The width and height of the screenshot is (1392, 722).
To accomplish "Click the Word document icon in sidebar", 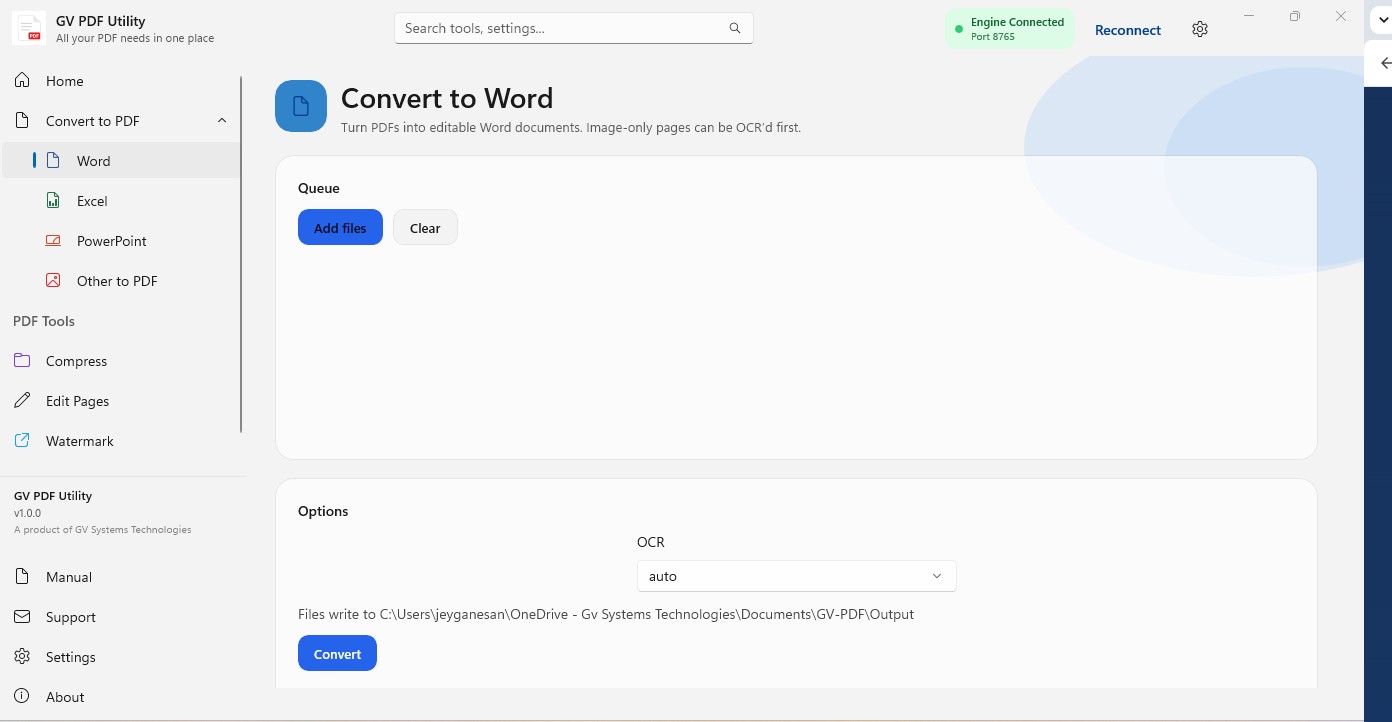I will coord(54,160).
